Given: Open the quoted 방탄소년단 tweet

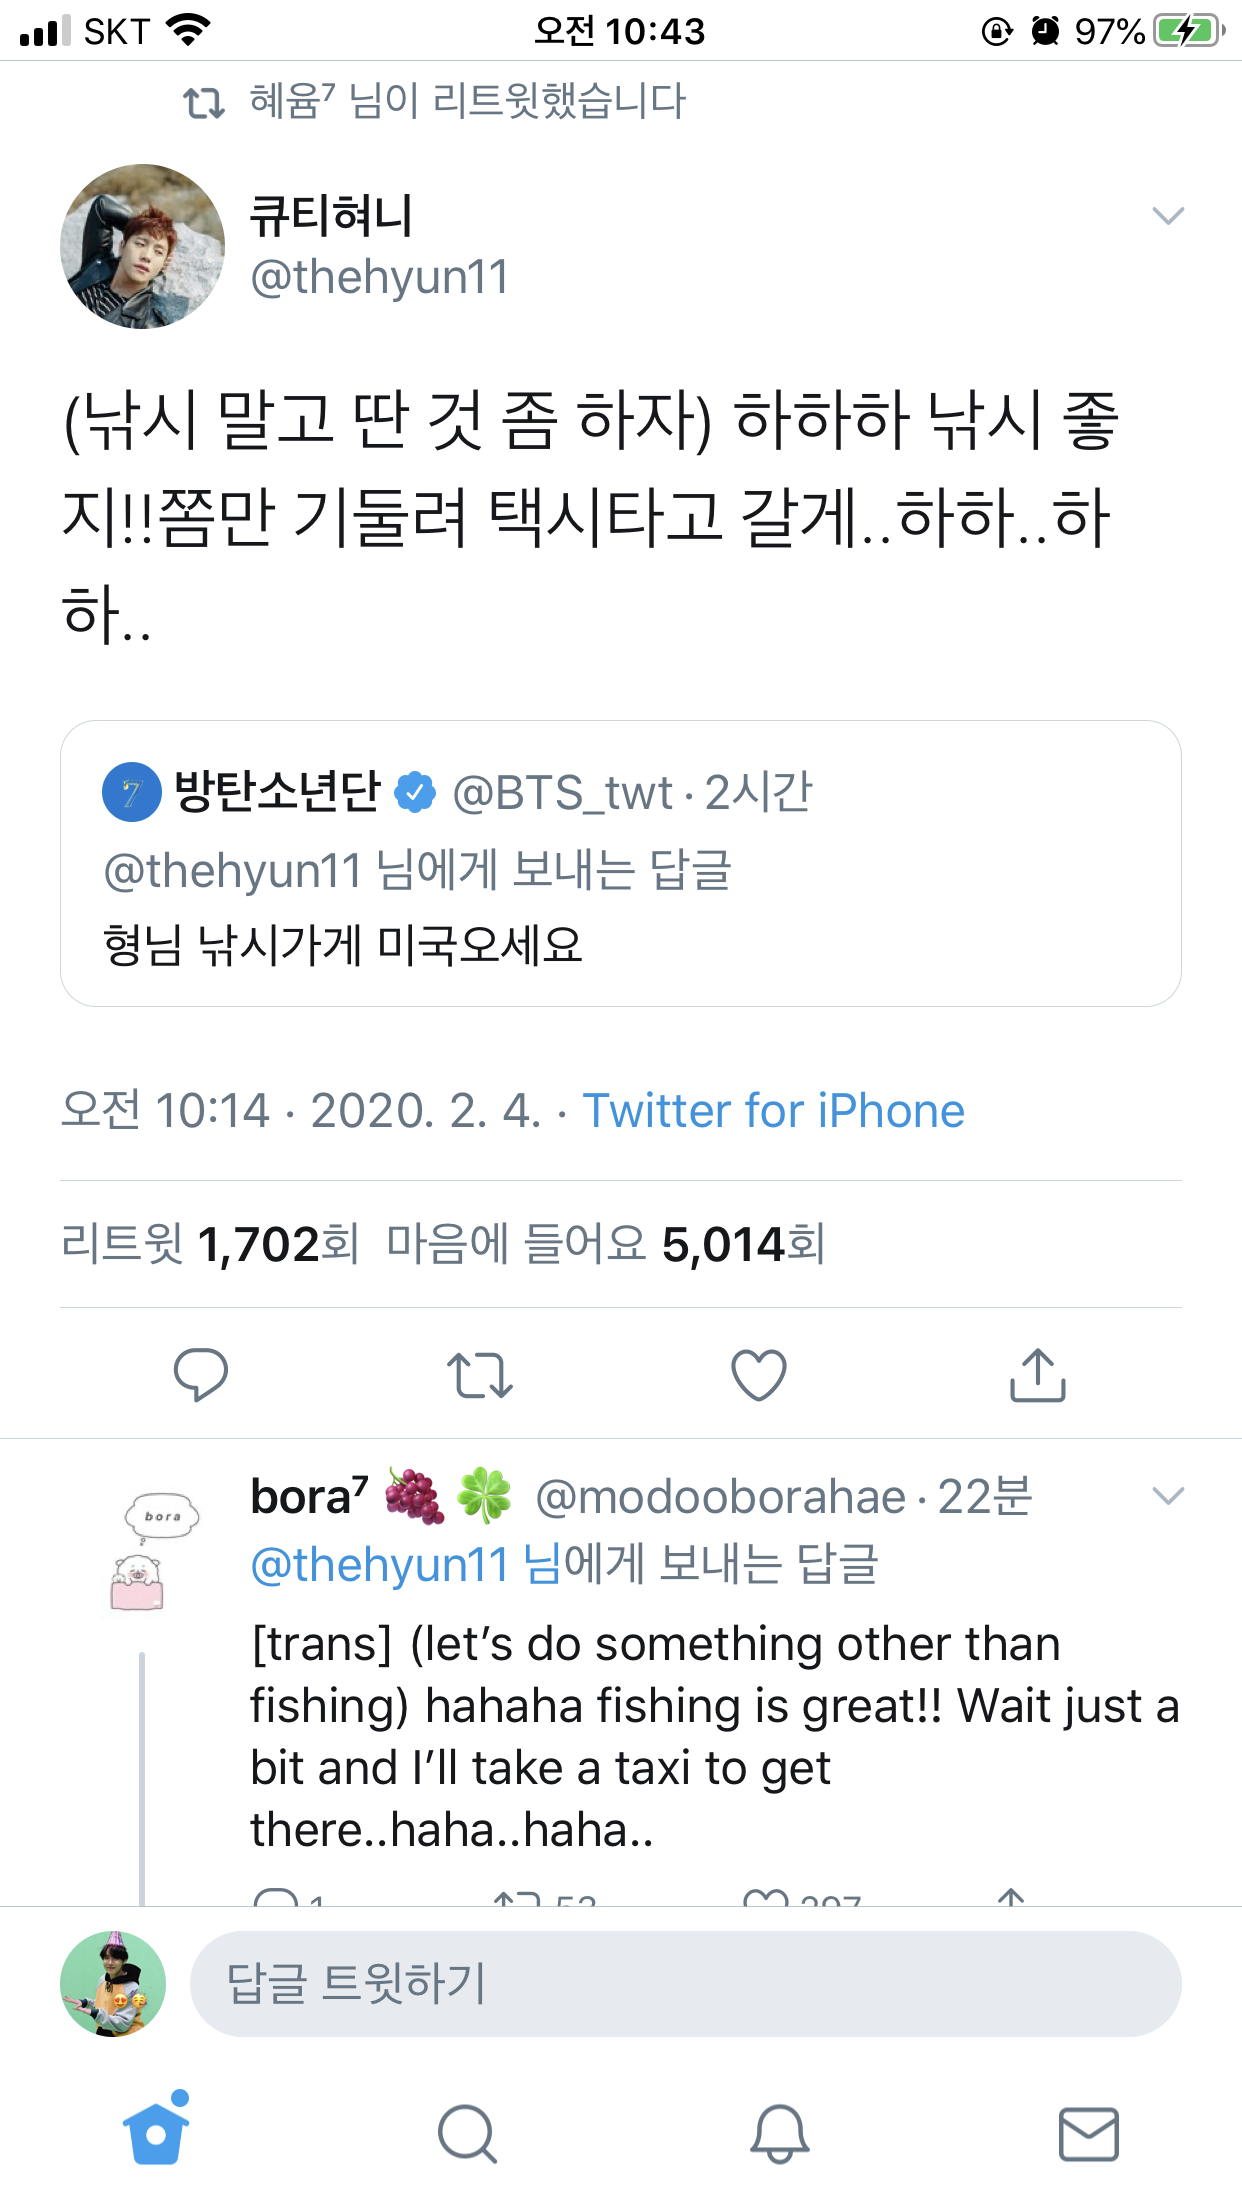Looking at the screenshot, I should 620,863.
